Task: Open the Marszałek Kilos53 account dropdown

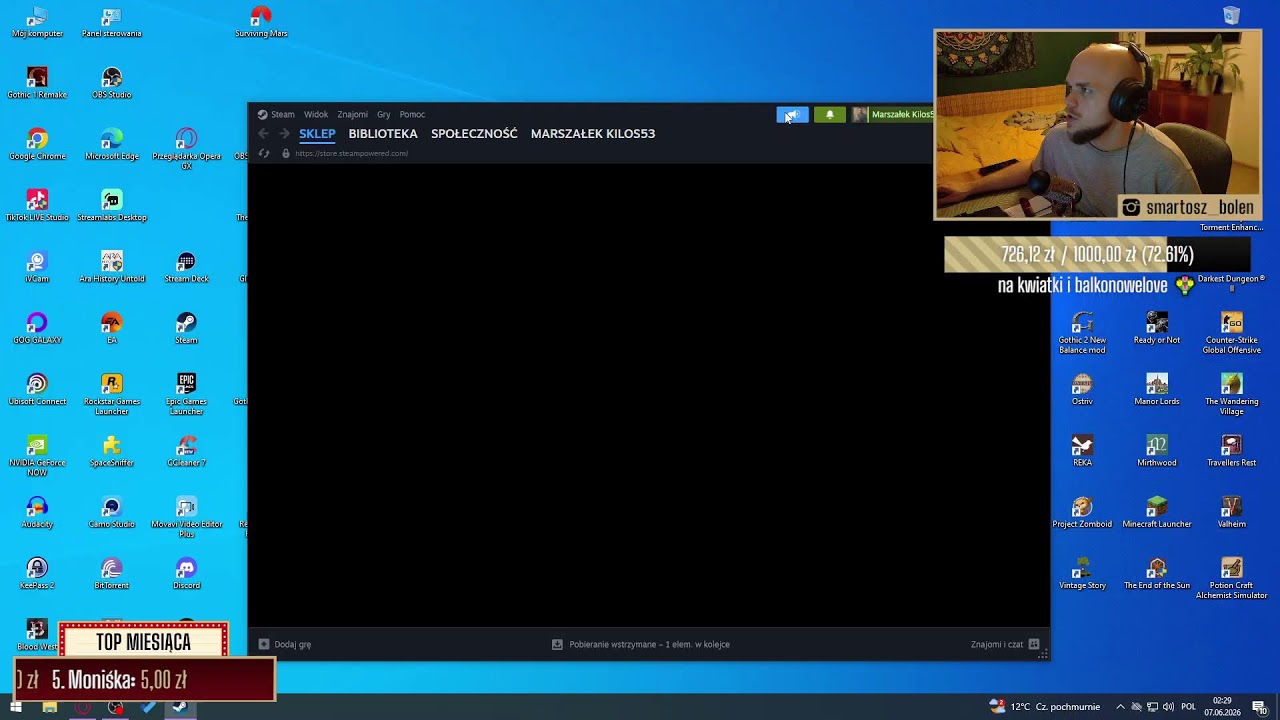Action: 893,115
